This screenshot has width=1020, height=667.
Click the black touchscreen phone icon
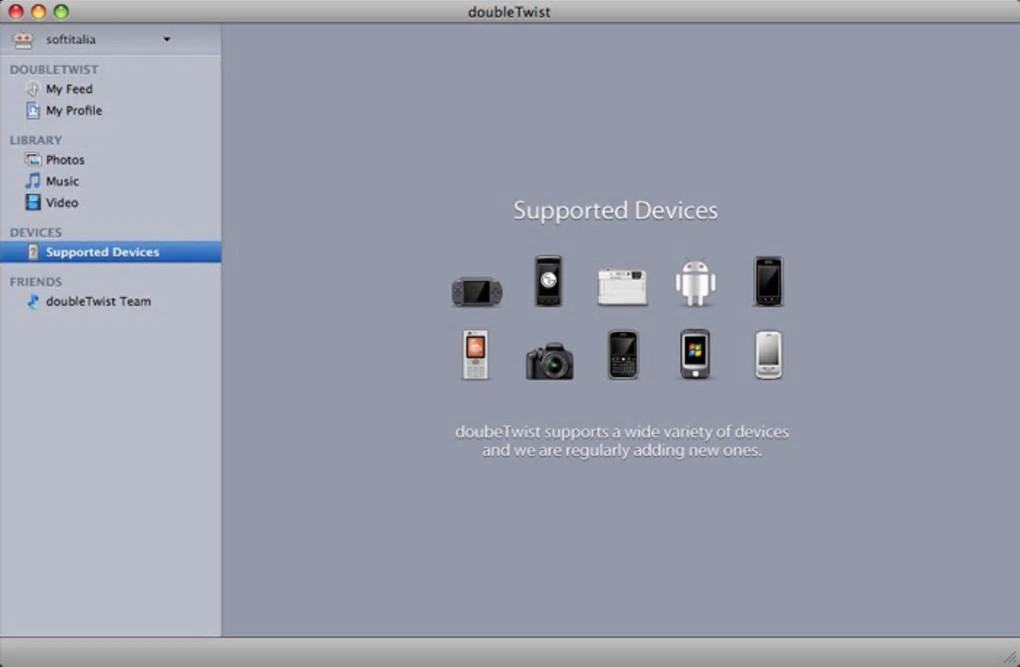(768, 281)
